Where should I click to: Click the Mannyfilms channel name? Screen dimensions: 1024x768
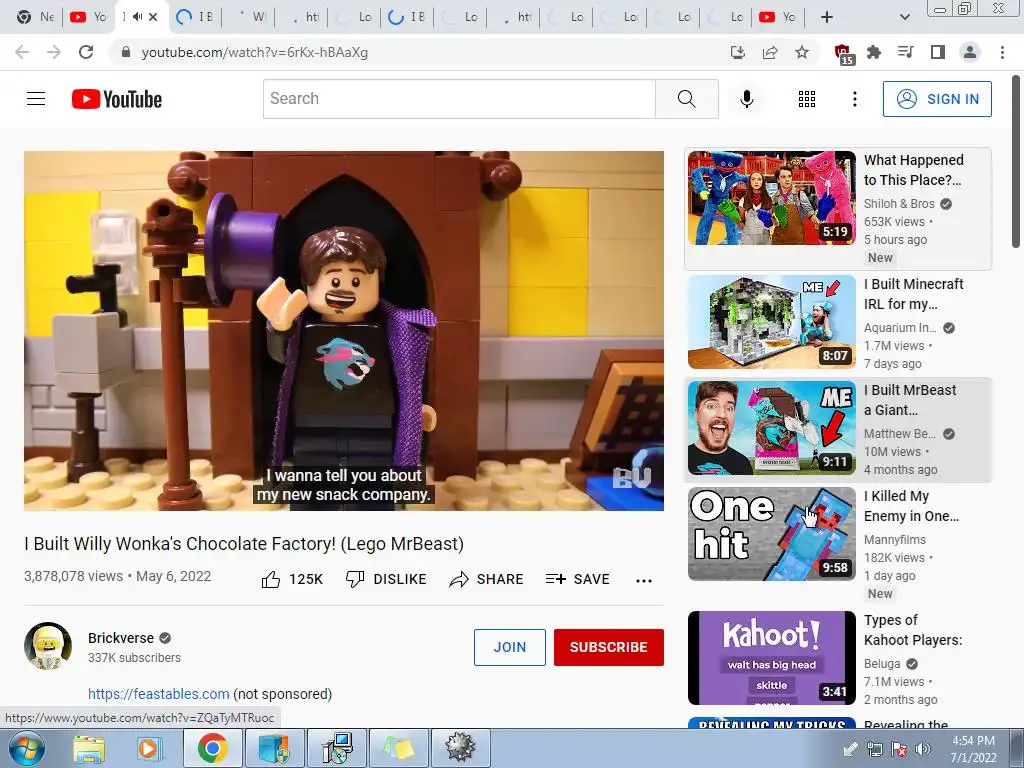coord(895,539)
